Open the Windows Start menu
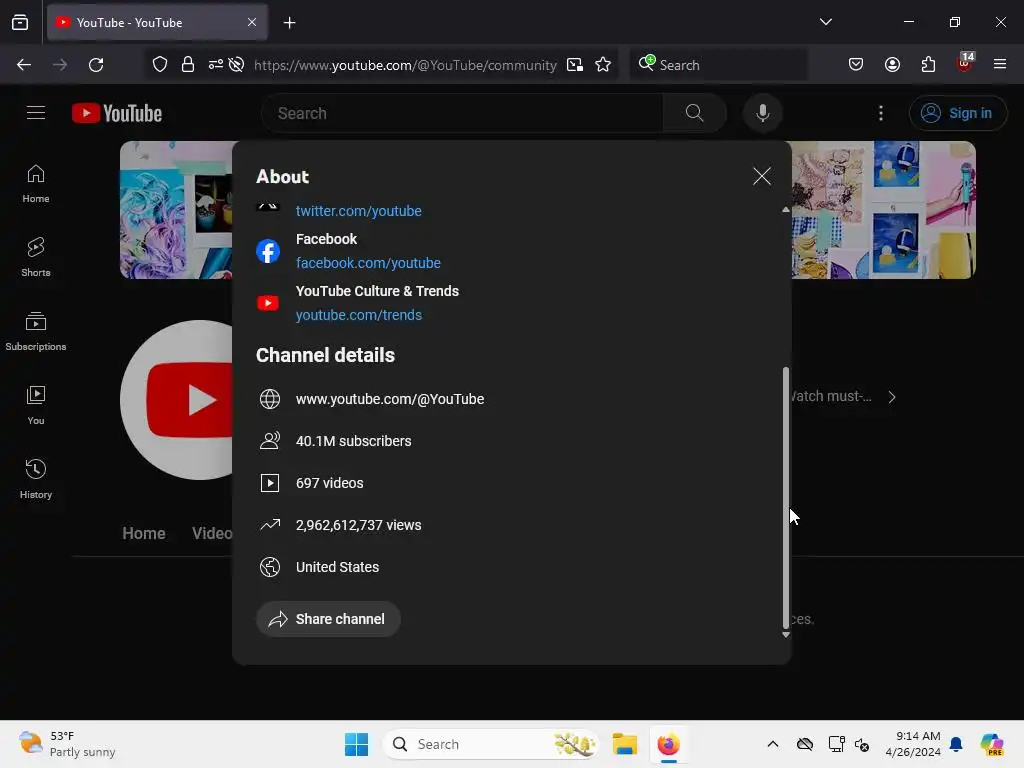The image size is (1024, 768). pos(357,744)
